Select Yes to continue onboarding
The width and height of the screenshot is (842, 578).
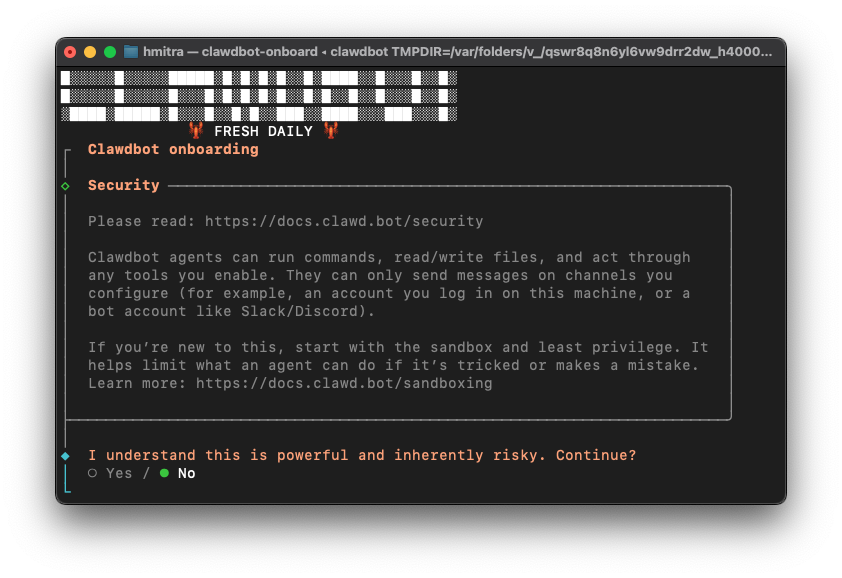point(118,472)
